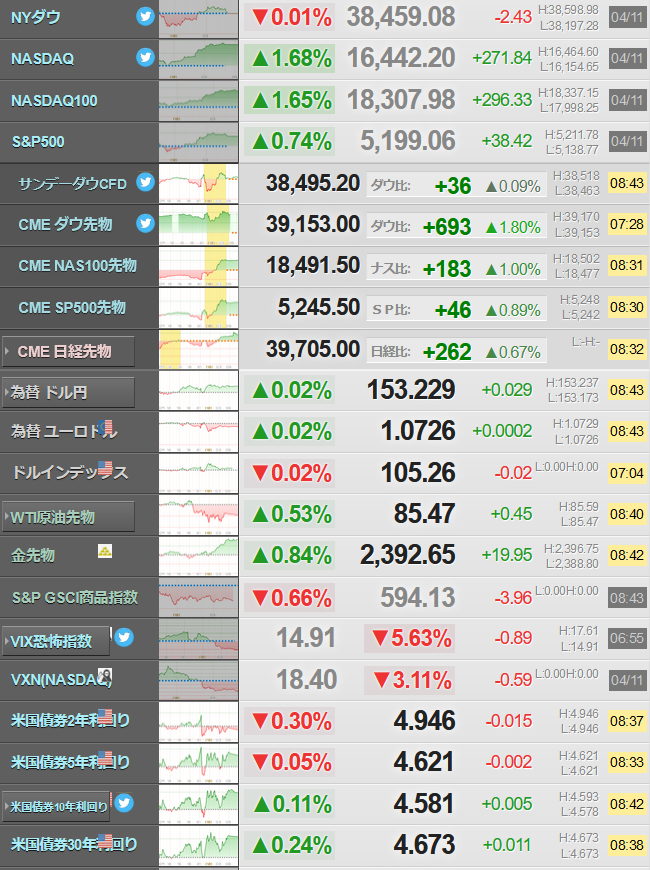Open the CME SP500先物 link
This screenshot has height=870, width=650.
coord(72,307)
